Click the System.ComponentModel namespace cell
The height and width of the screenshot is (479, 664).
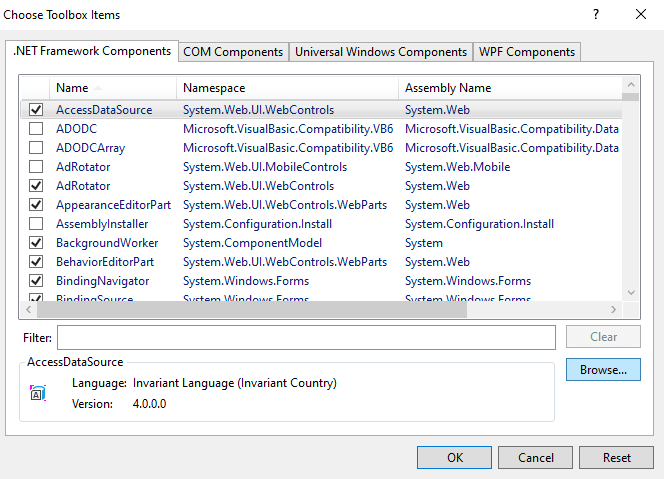252,243
